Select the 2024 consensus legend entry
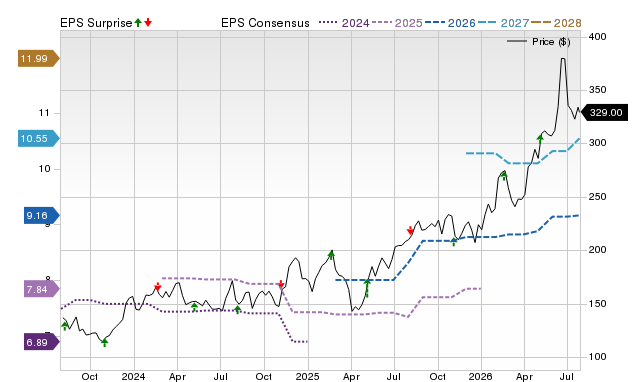This screenshot has height=382, width=640. pos(344,23)
